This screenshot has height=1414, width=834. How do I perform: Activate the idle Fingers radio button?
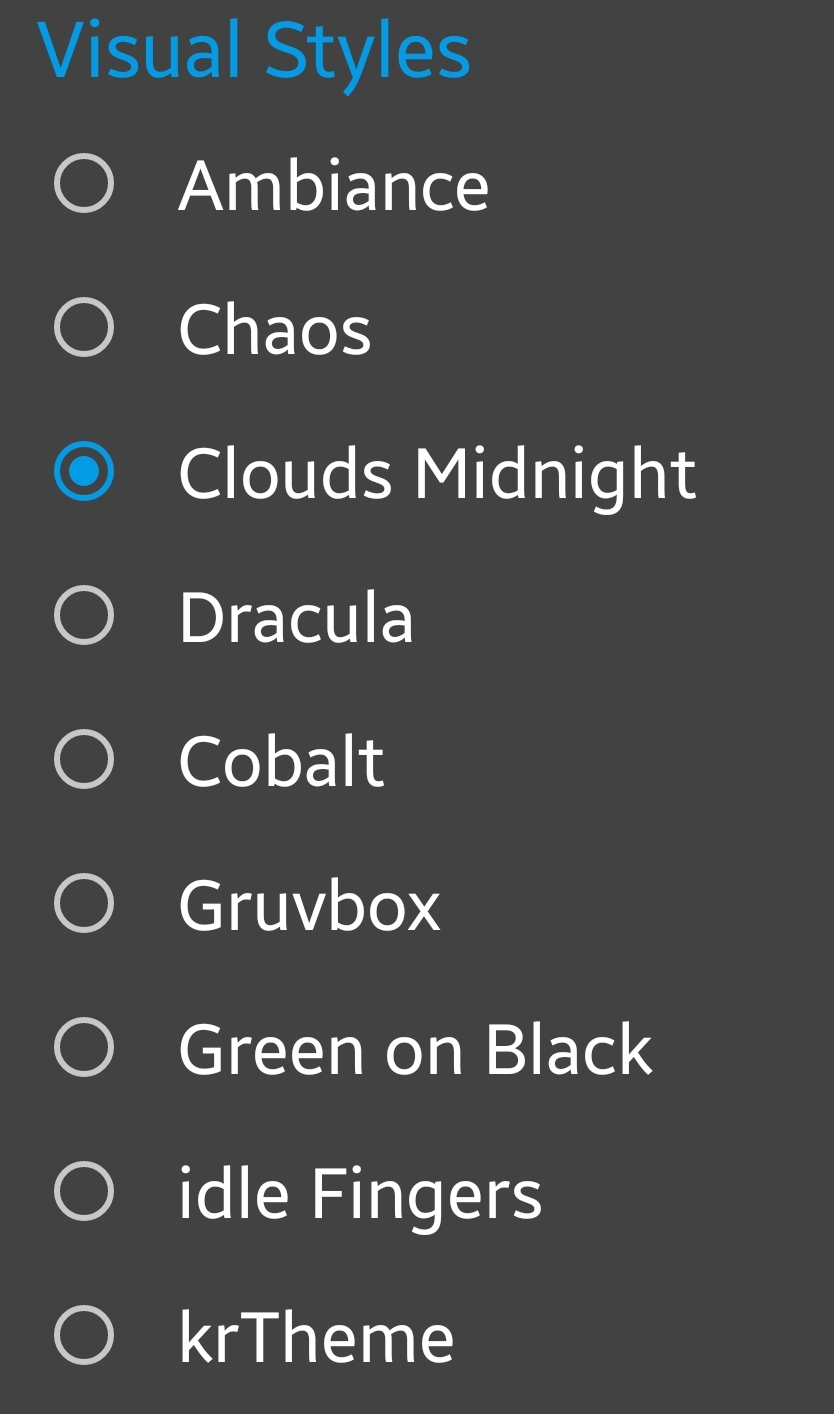coord(84,1191)
